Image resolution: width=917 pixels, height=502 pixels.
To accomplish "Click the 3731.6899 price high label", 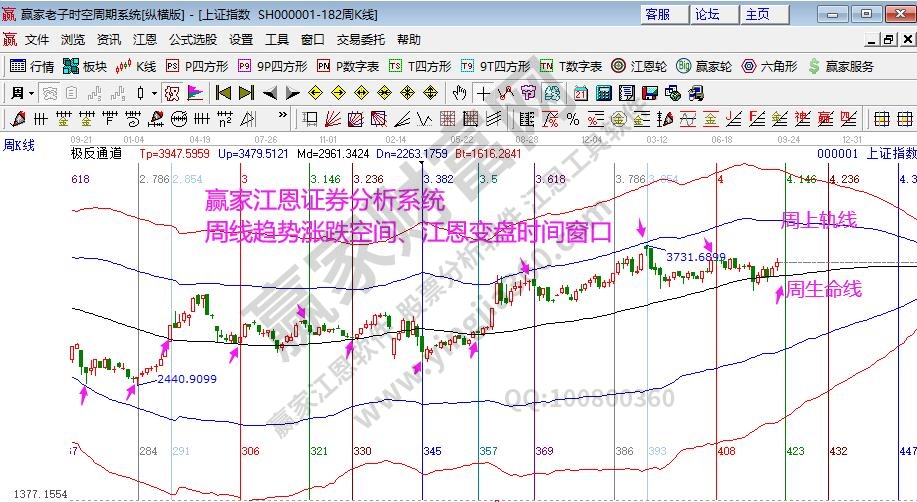I will [x=696, y=257].
